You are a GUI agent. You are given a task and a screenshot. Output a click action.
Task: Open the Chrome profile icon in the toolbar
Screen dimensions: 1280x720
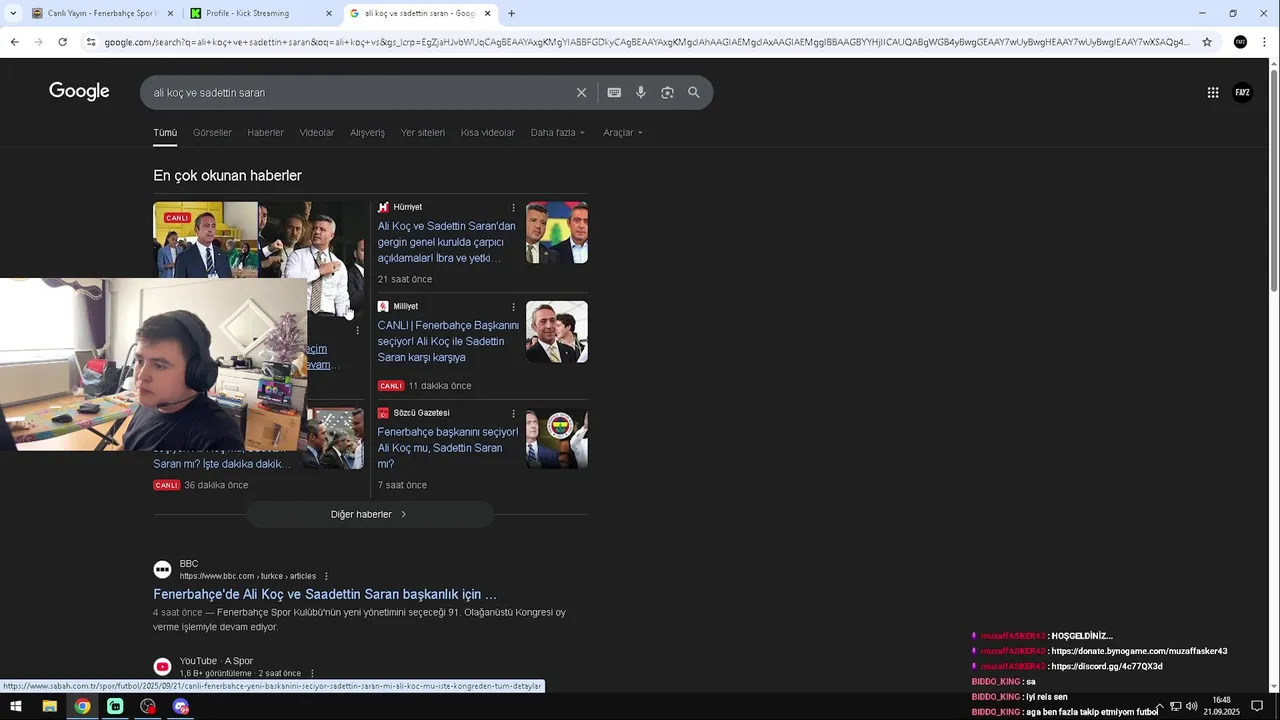point(1240,42)
